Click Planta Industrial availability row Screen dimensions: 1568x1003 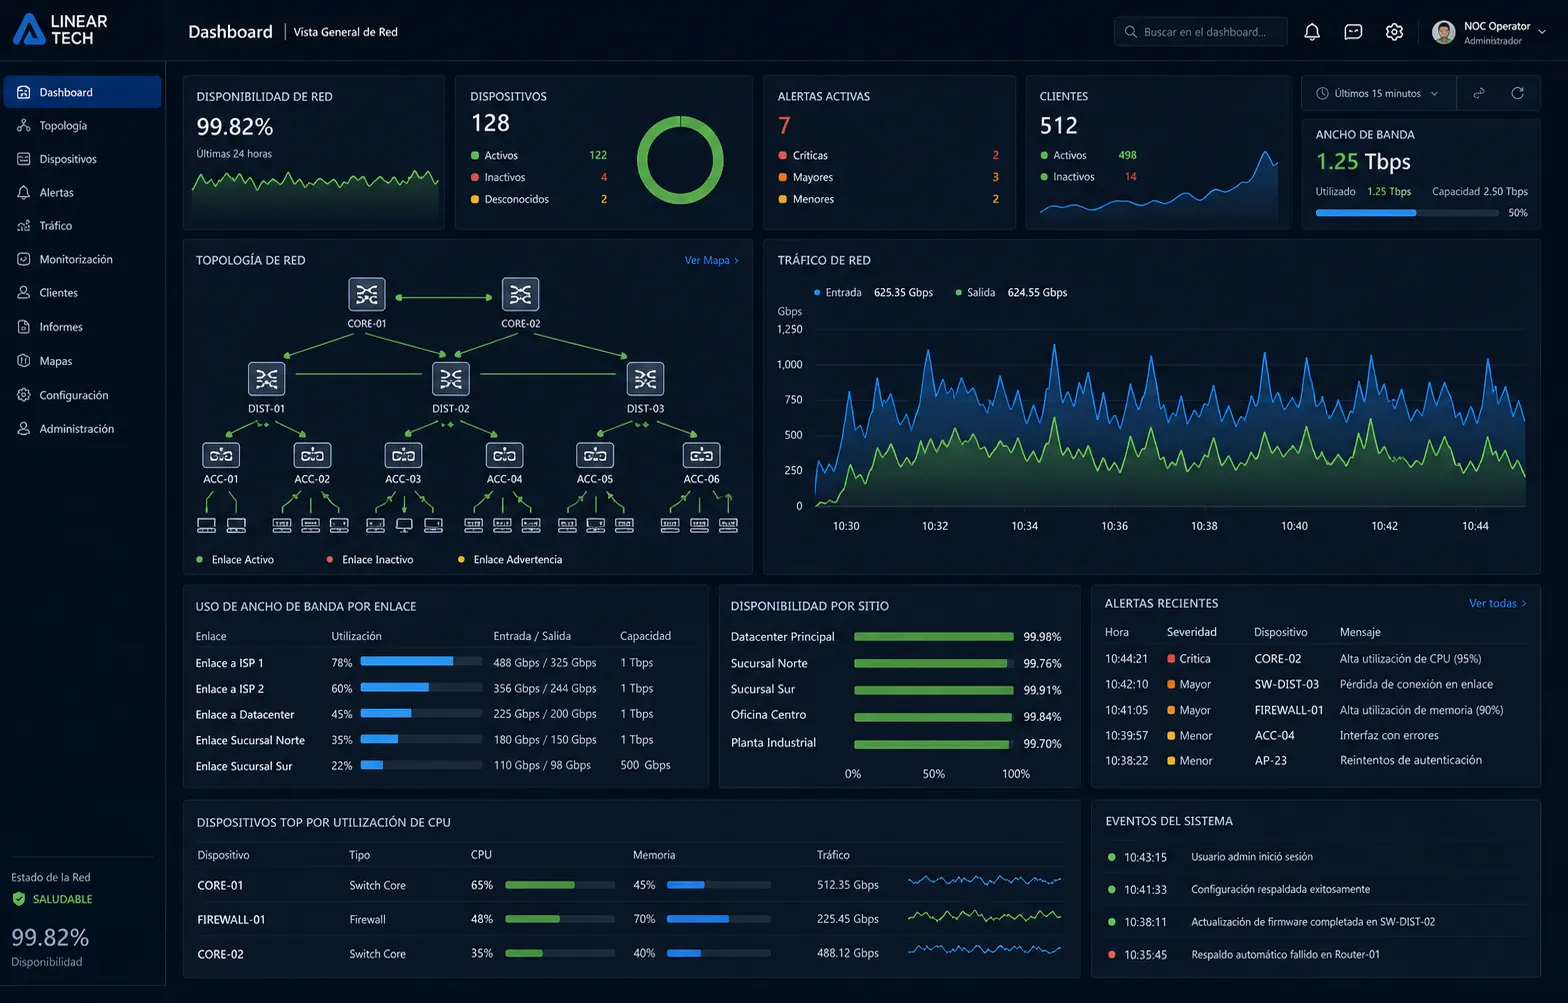[897, 743]
